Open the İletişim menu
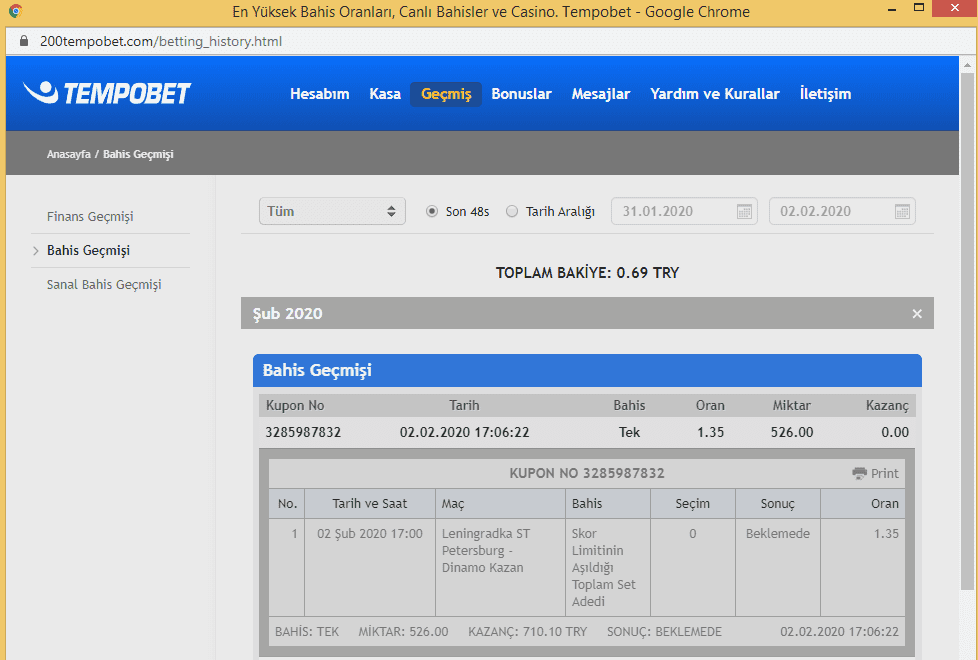 coord(825,94)
